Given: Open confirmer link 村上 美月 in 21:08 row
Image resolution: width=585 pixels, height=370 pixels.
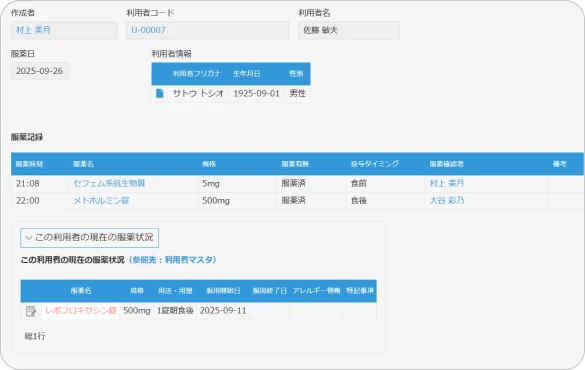Looking at the screenshot, I should (447, 184).
